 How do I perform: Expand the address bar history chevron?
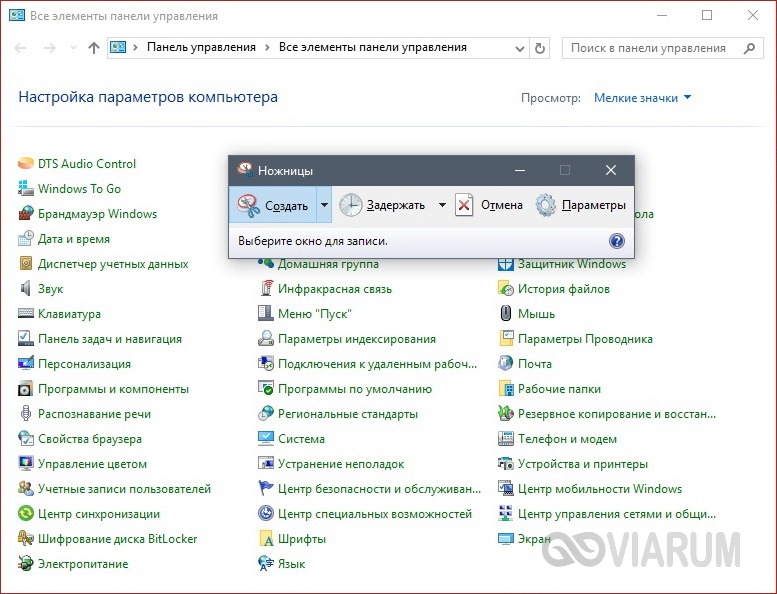[x=520, y=49]
